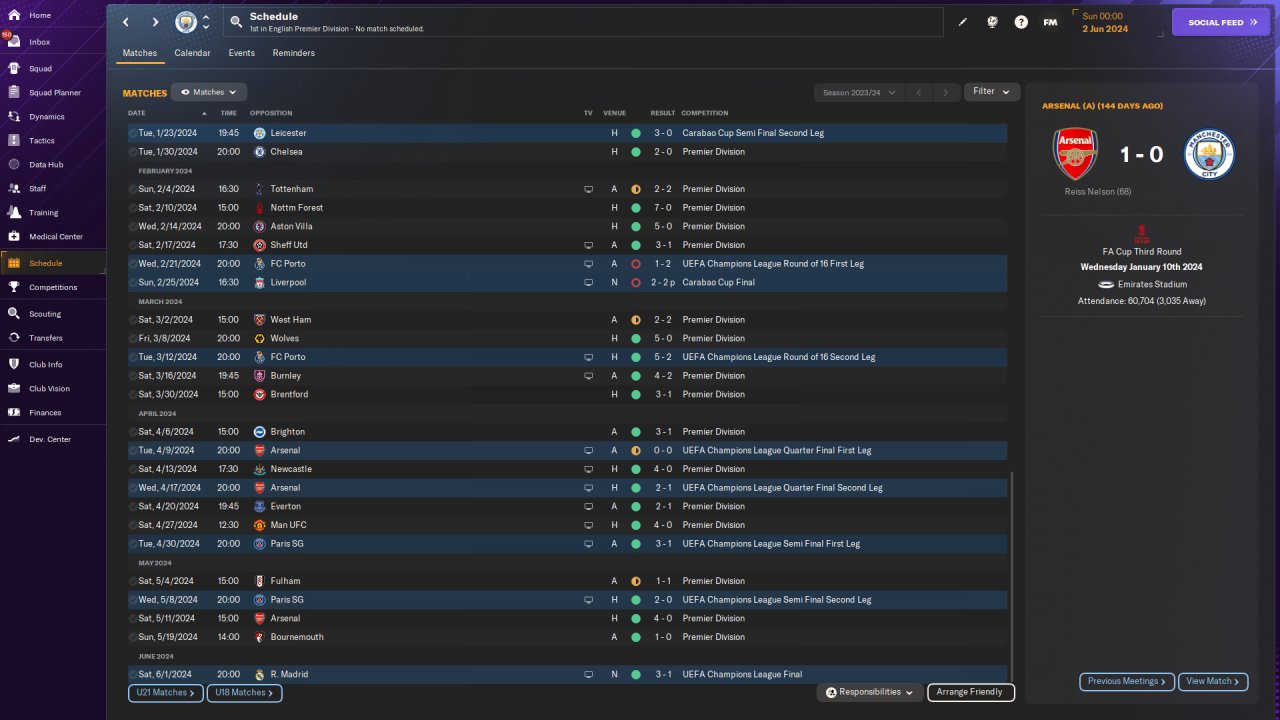Go back with the left arrow
Viewport: 1280px width, 720px height.
(126, 22)
